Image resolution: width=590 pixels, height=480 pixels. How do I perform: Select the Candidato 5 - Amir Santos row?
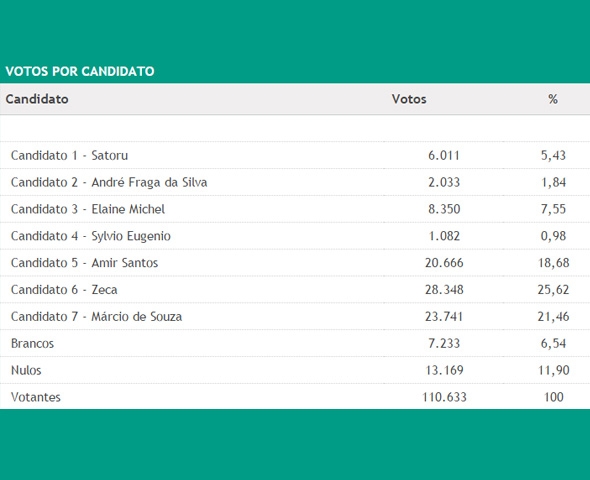click(x=295, y=263)
